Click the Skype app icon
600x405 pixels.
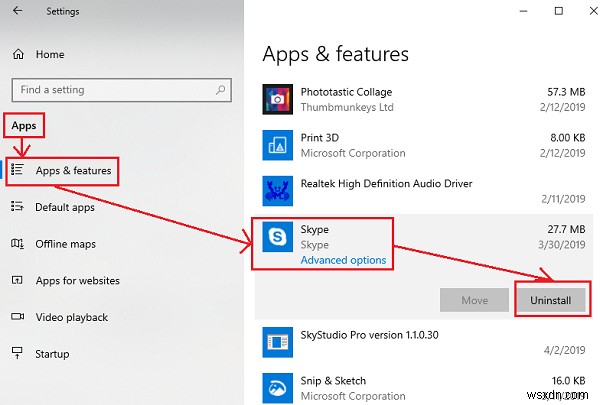pos(276,236)
